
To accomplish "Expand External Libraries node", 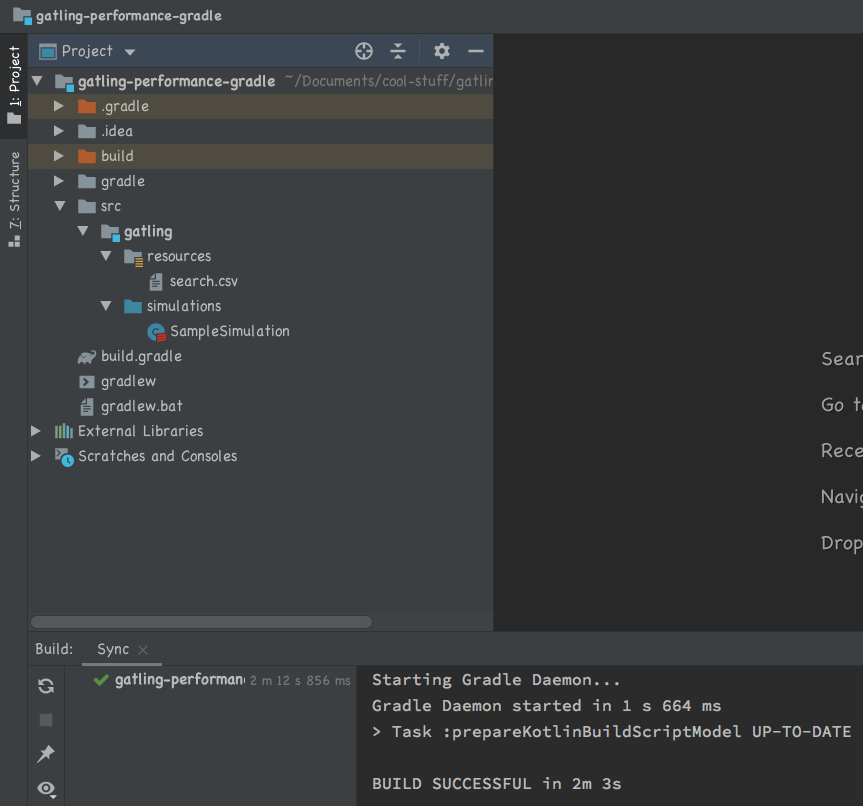I will [x=36, y=431].
